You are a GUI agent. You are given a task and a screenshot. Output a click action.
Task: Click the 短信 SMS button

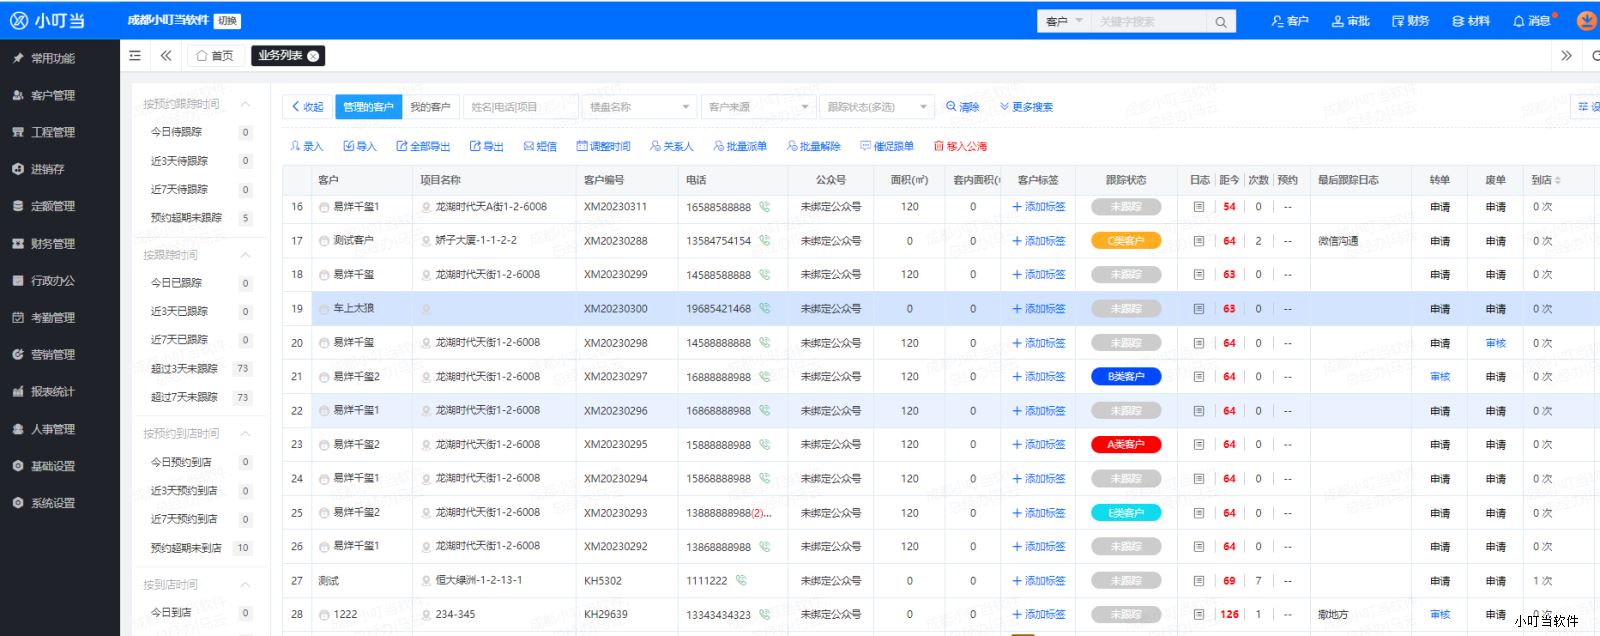coord(540,146)
